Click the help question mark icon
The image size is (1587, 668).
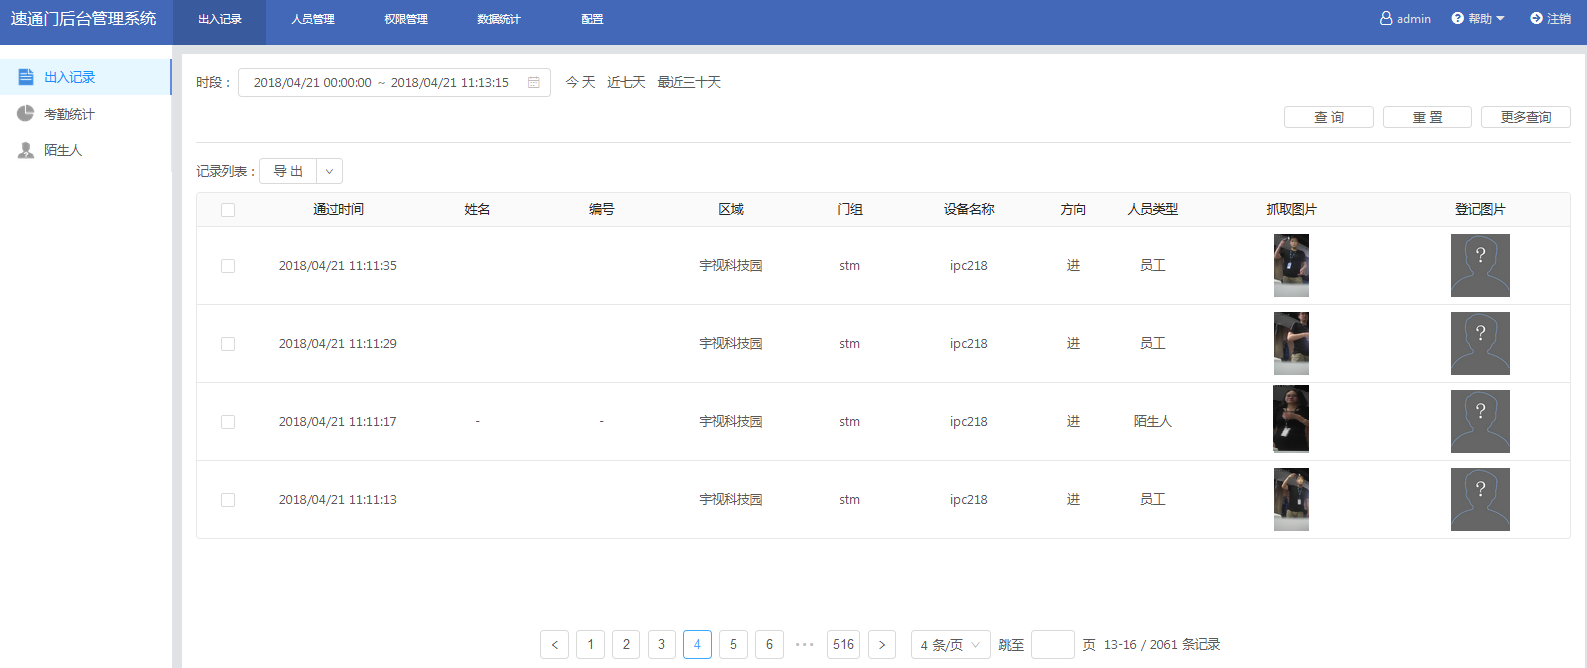[x=1458, y=18]
